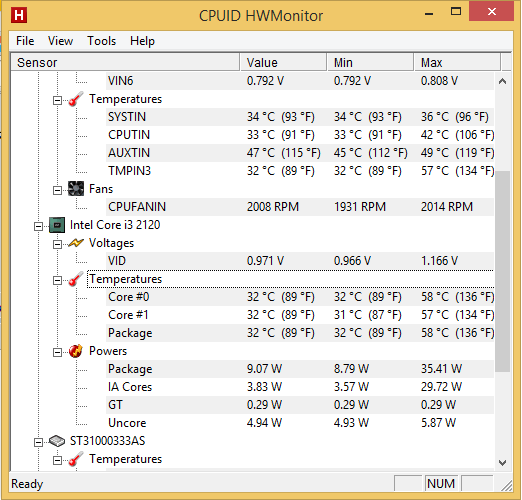Click the 1931 RPM min value
Image resolution: width=522 pixels, height=500 pixels.
[x=360, y=207]
